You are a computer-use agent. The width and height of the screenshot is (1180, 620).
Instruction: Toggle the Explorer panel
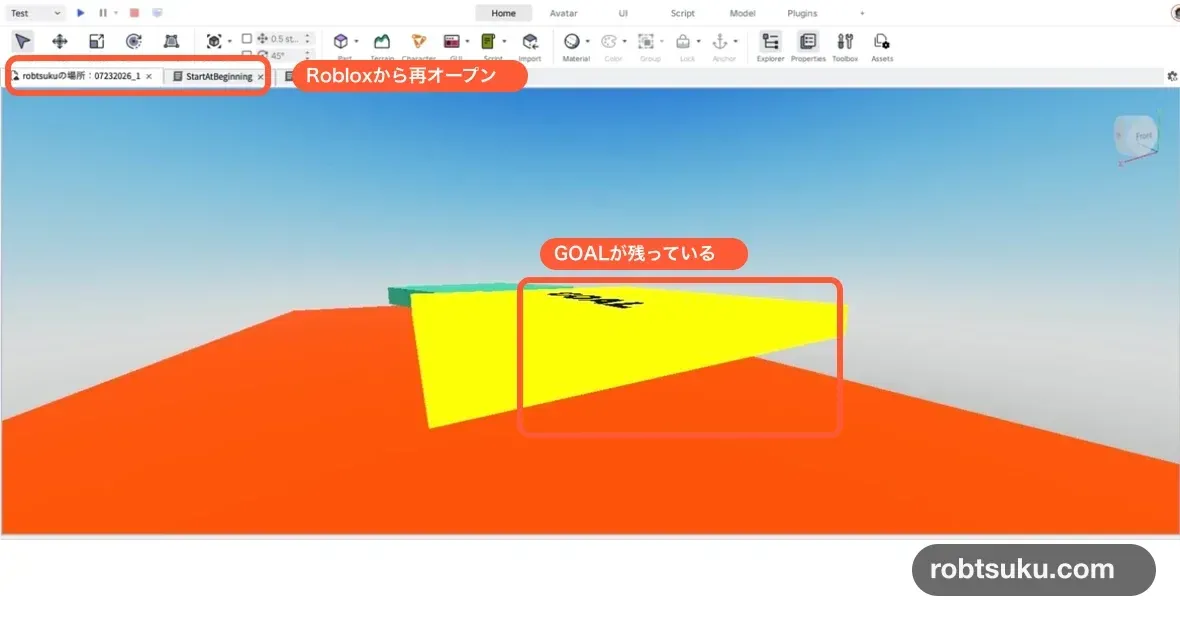click(770, 41)
